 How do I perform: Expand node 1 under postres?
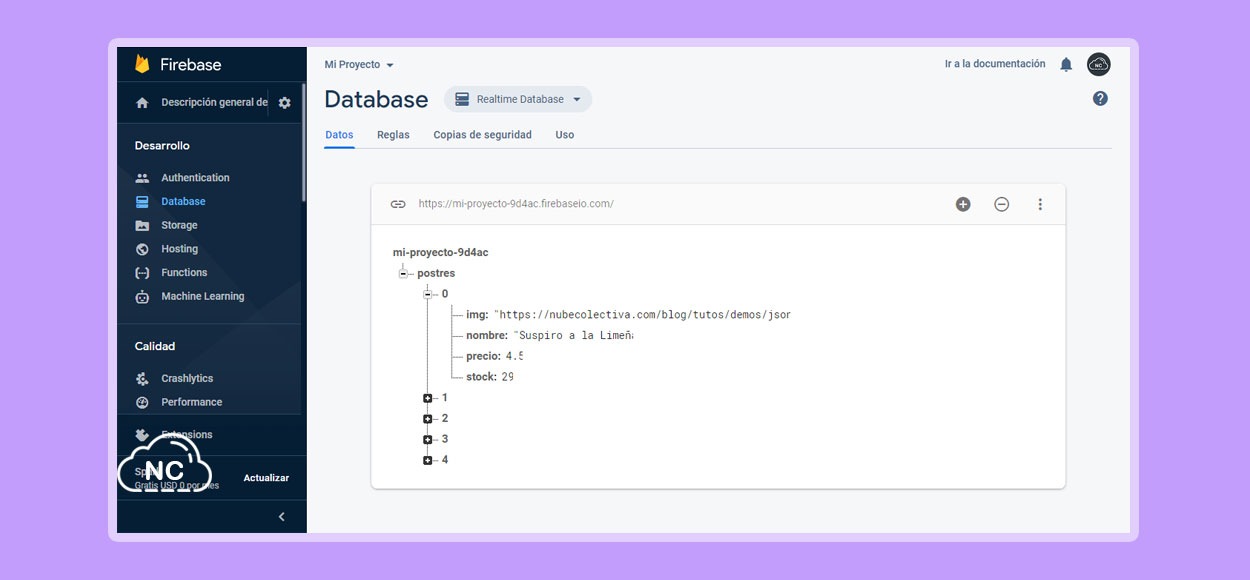pos(428,398)
